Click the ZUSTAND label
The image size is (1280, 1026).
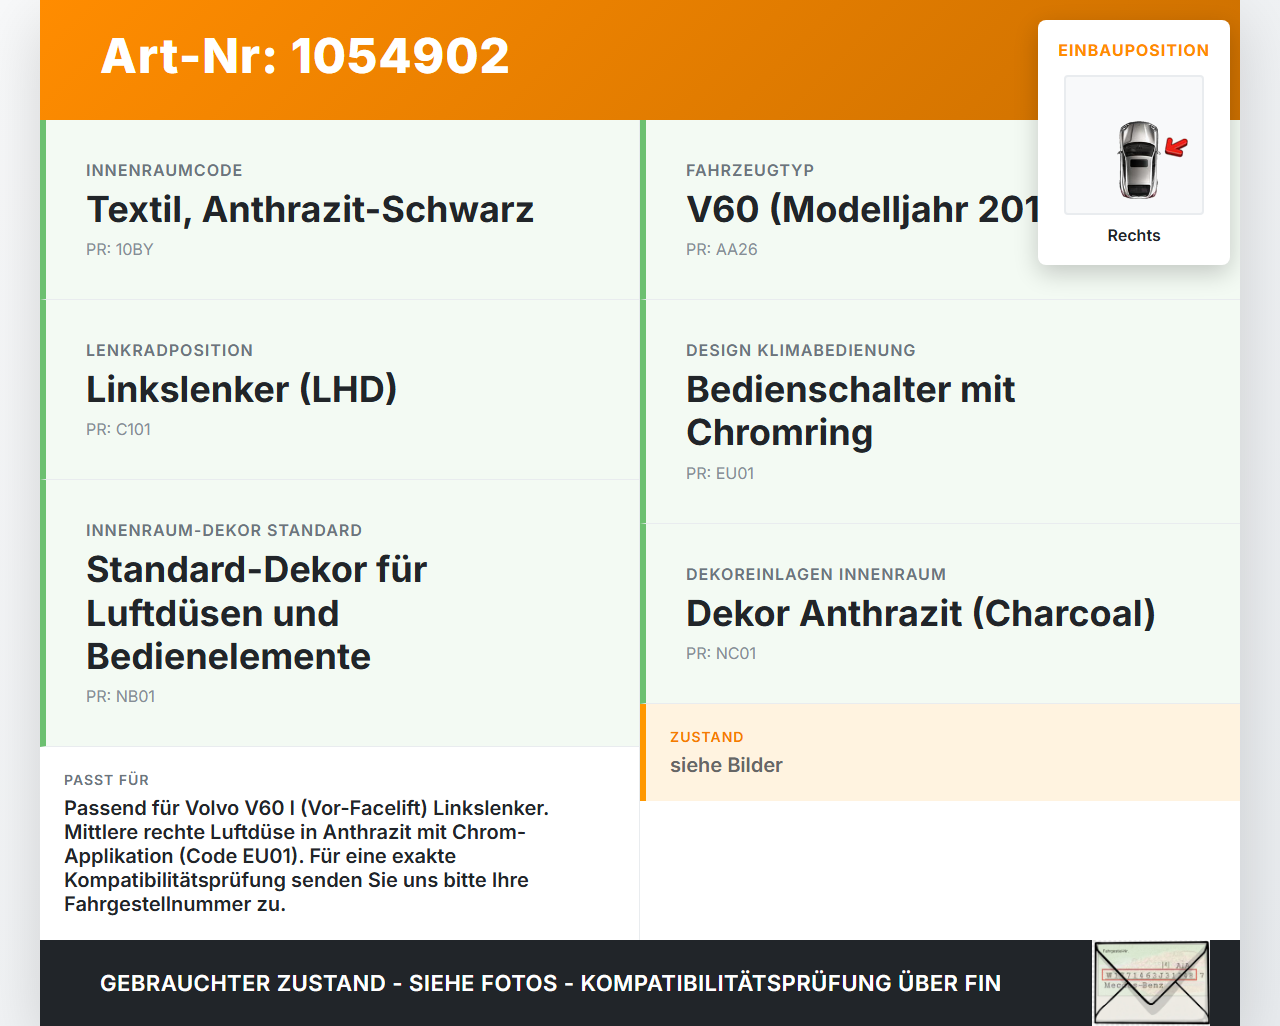tap(707, 737)
